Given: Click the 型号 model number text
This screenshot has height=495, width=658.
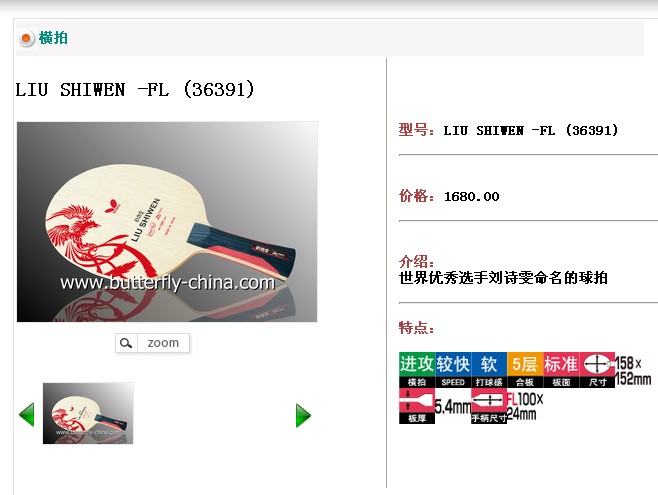Looking at the screenshot, I should 531,130.
